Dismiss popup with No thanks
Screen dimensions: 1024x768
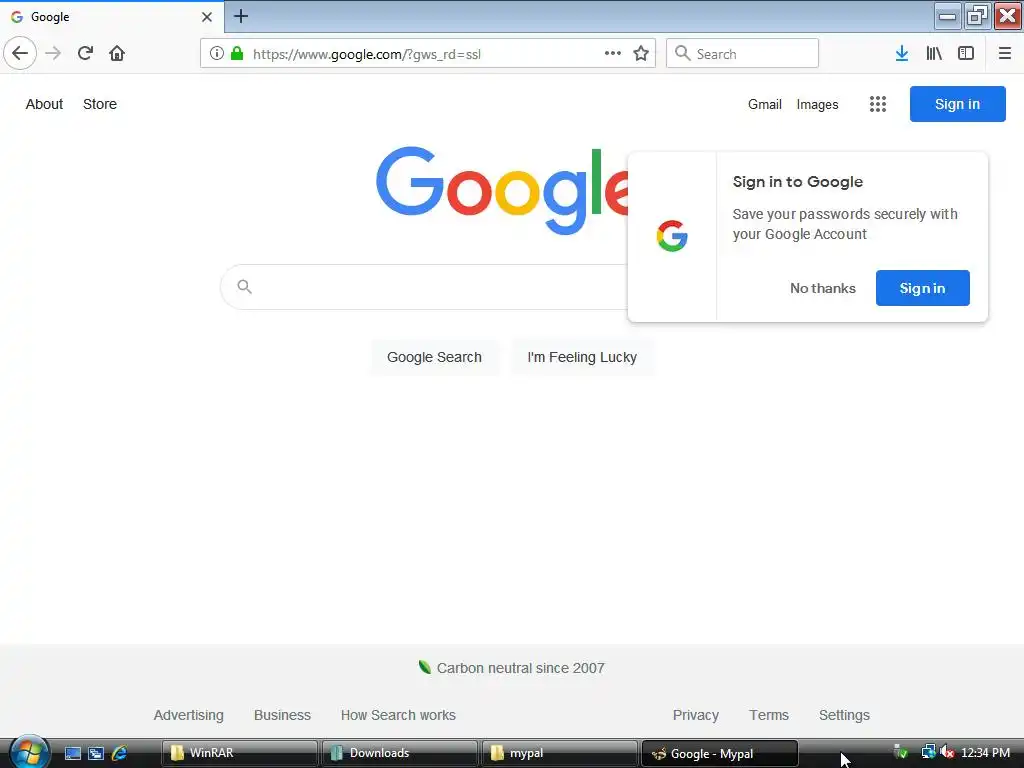point(823,288)
